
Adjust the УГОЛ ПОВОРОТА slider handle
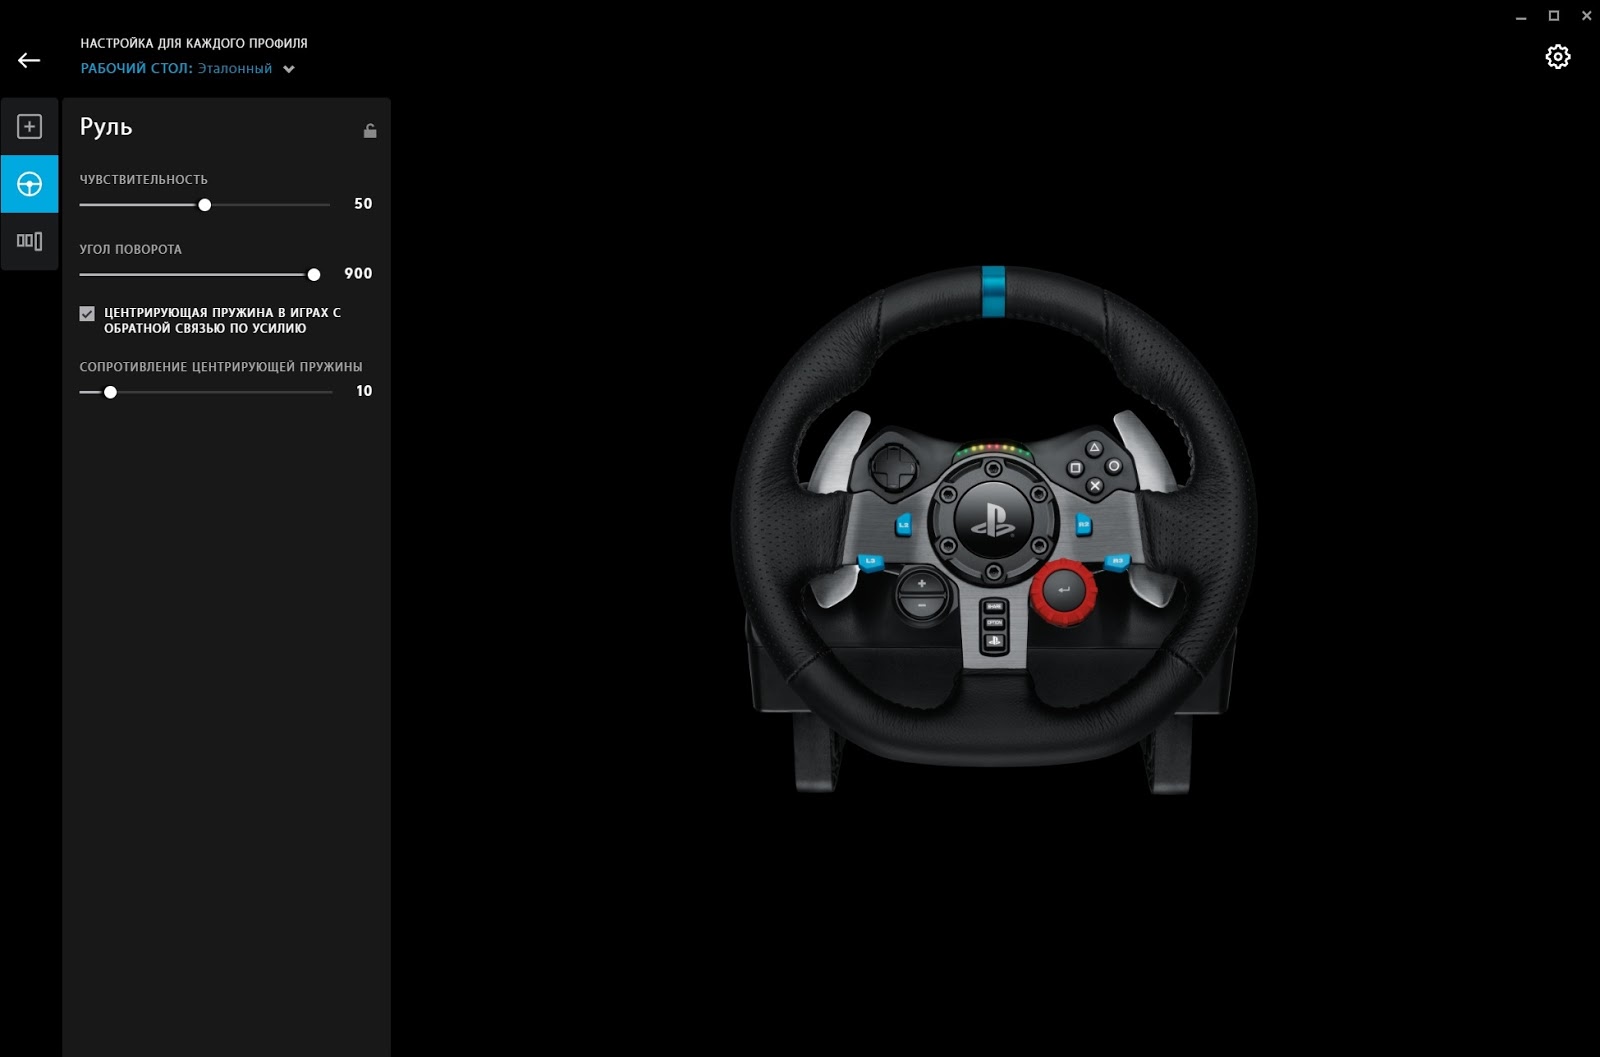pos(314,274)
